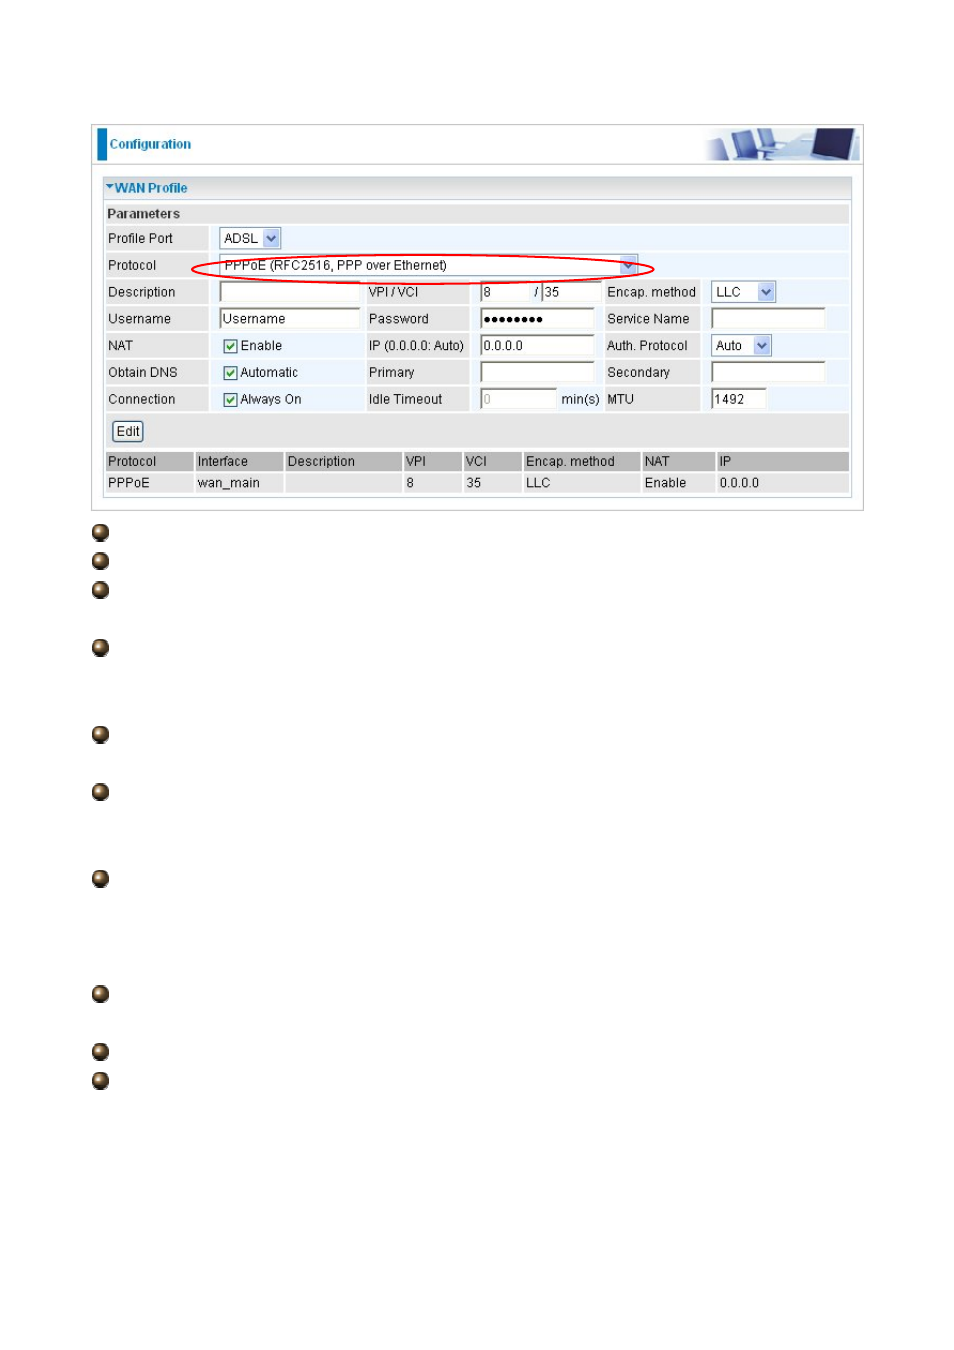Click the Edit button

click(128, 431)
